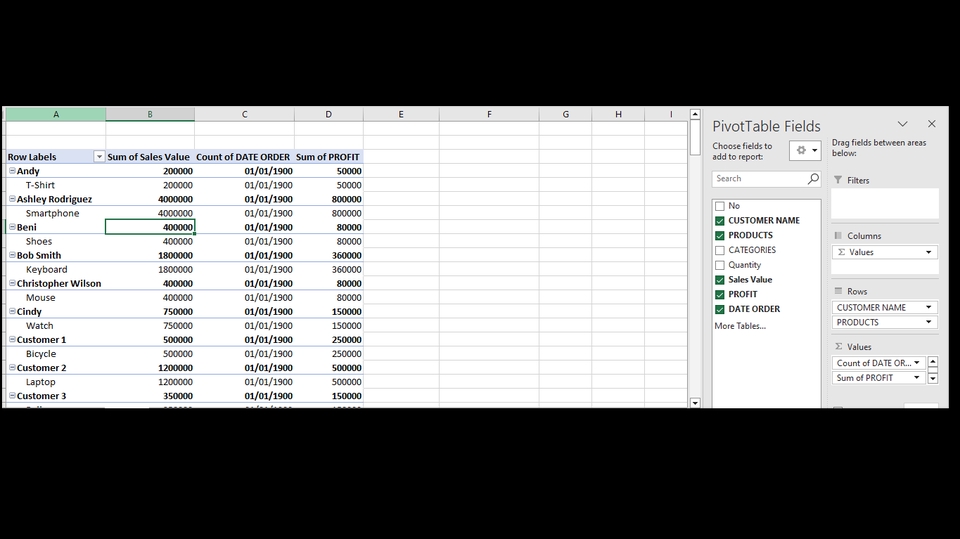Collapse the Beni row group
The image size is (960, 539).
(x=12, y=227)
